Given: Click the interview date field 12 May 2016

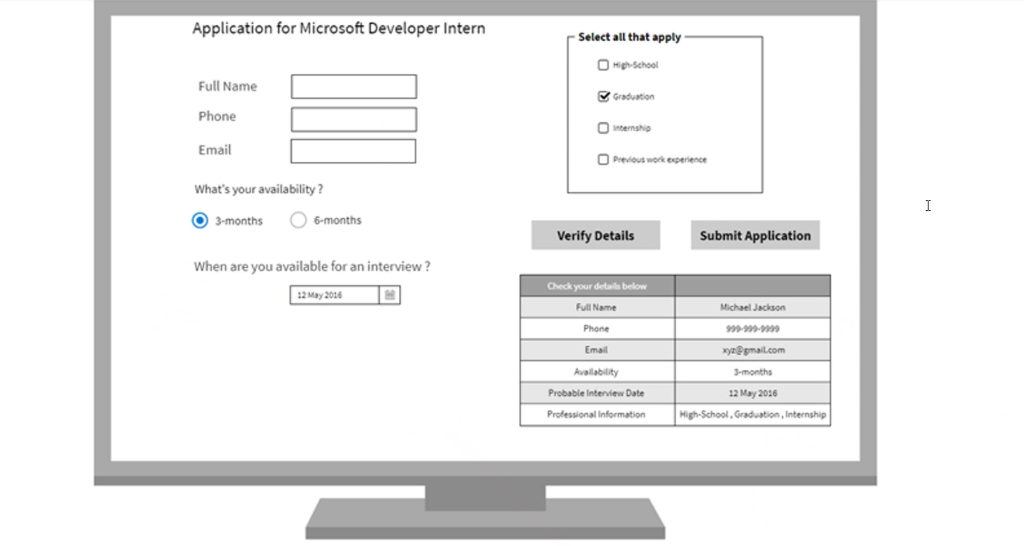Looking at the screenshot, I should point(334,295).
